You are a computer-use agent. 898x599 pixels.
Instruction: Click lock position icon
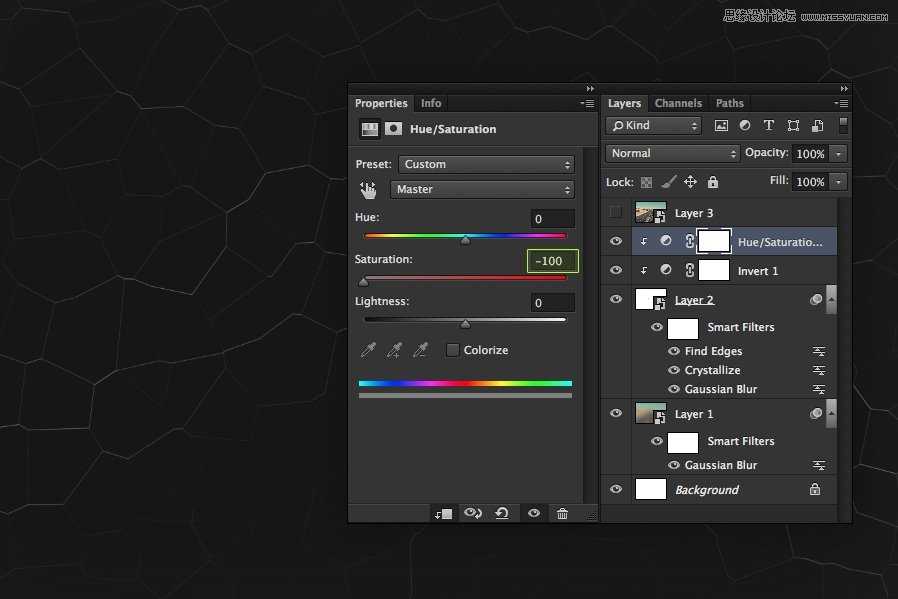point(690,182)
